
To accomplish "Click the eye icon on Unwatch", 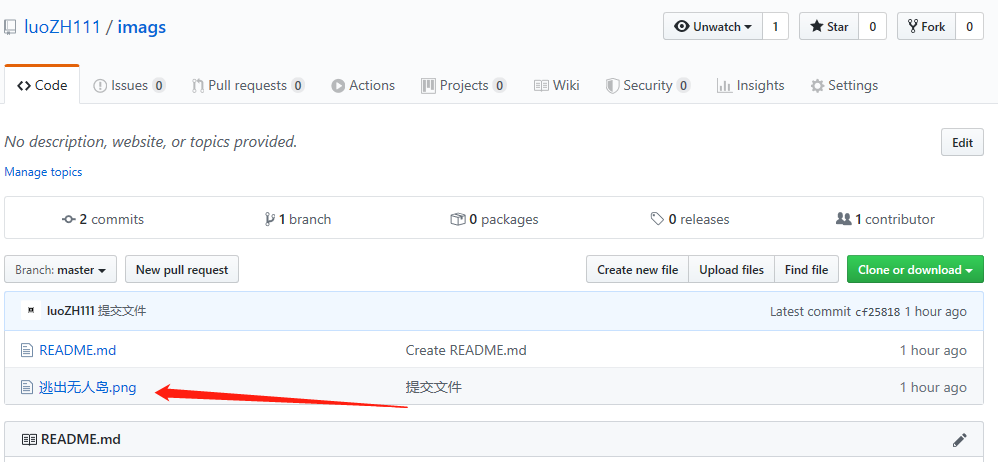I will pyautogui.click(x=682, y=27).
